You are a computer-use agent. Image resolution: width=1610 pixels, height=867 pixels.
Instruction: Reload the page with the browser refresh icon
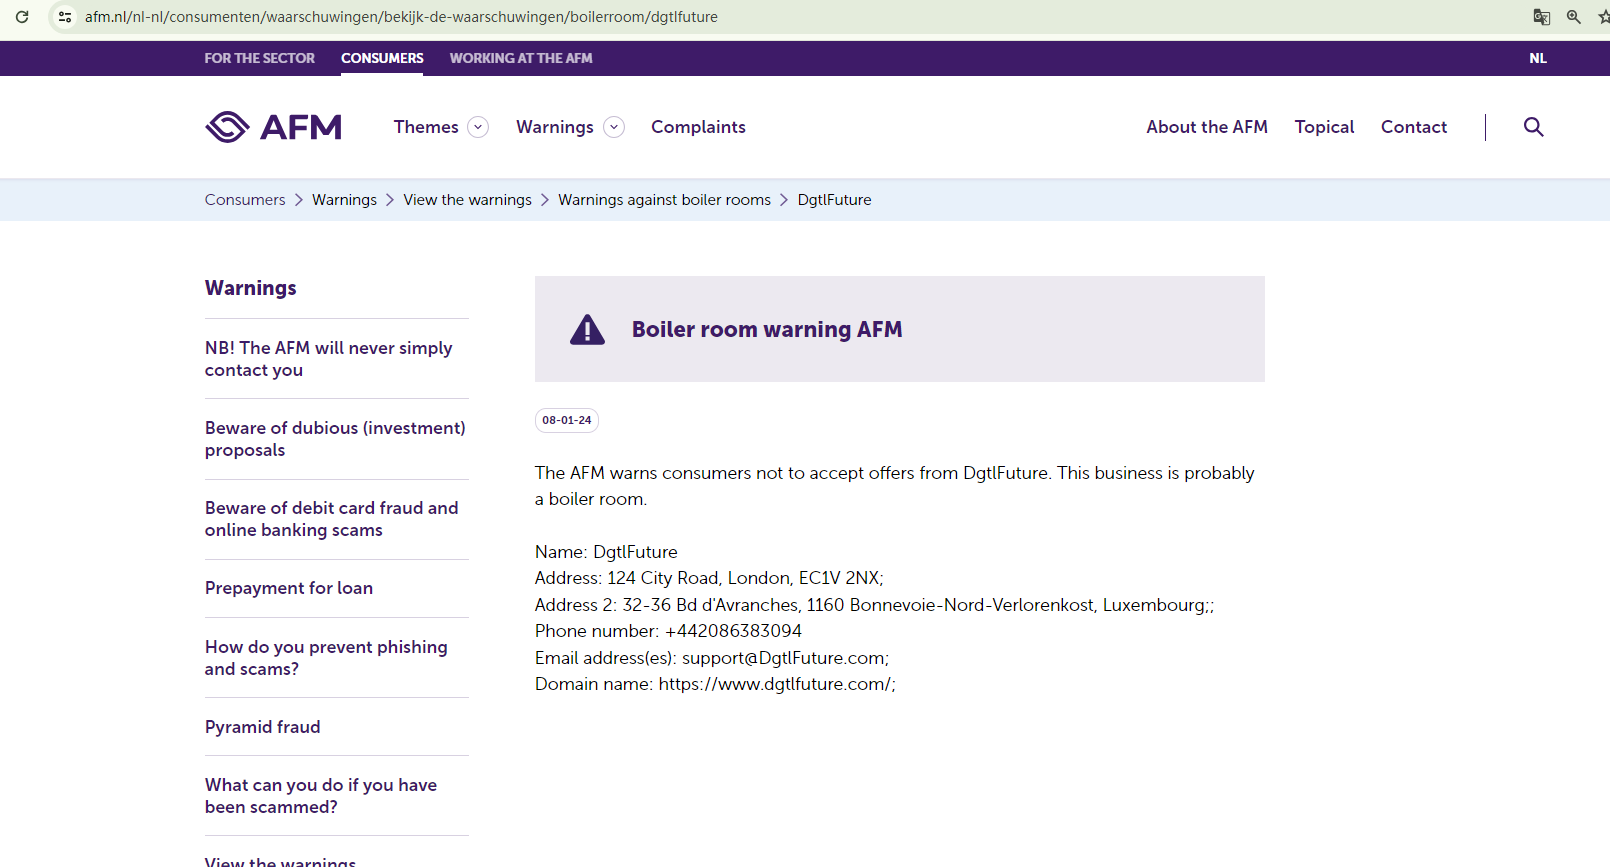[x=22, y=17]
